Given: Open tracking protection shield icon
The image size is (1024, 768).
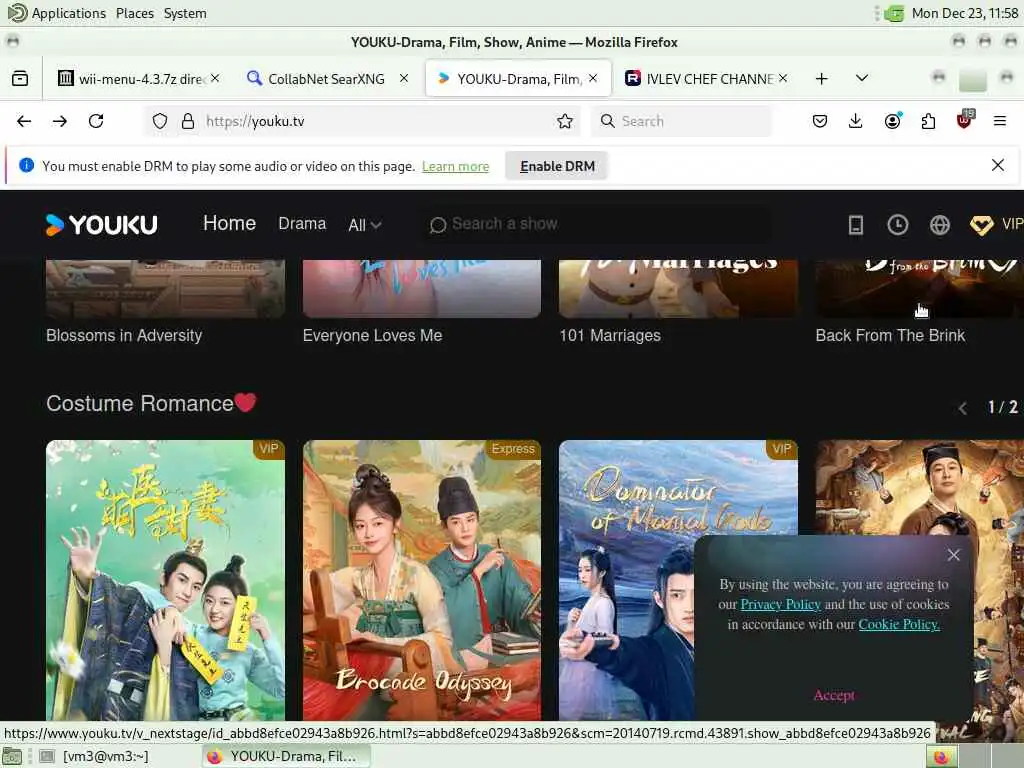Looking at the screenshot, I should (160, 121).
